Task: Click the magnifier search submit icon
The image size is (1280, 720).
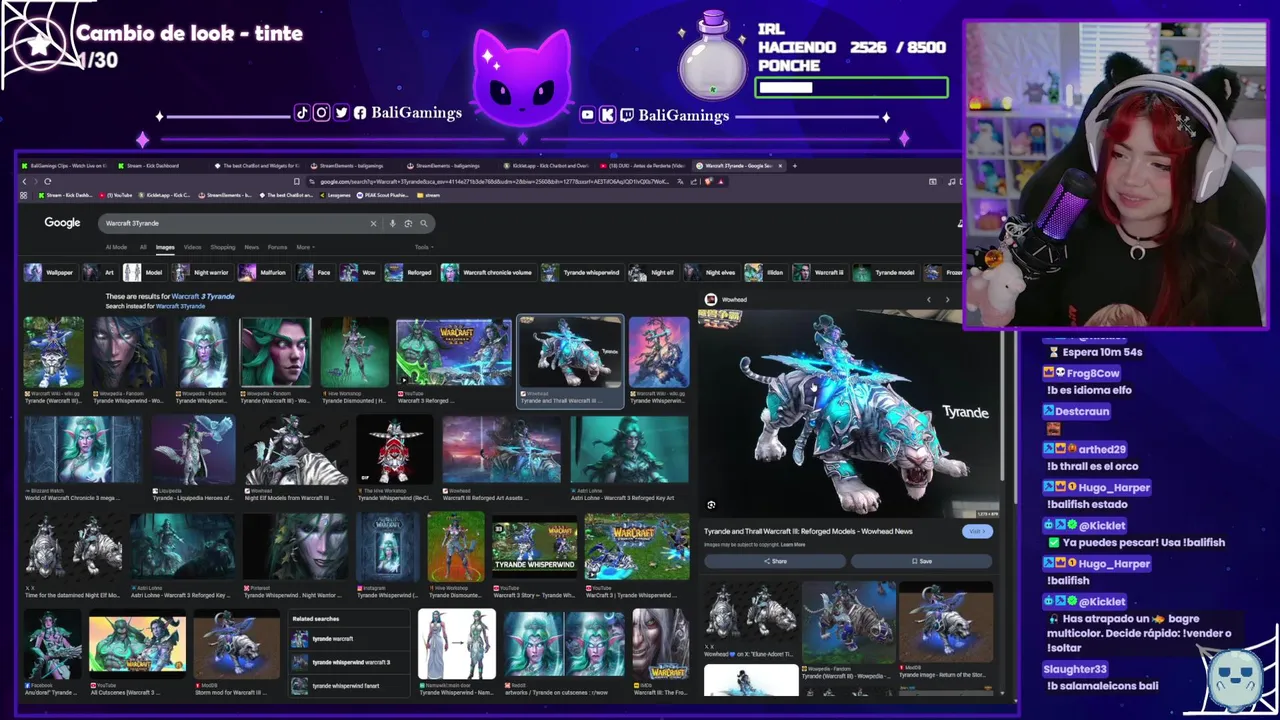Action: [x=424, y=223]
